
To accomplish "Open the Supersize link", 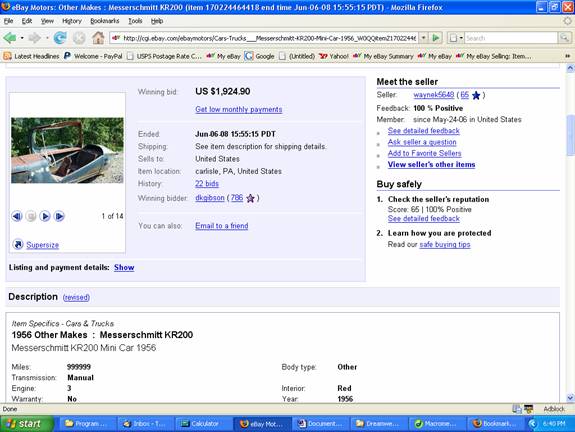I will (43, 245).
